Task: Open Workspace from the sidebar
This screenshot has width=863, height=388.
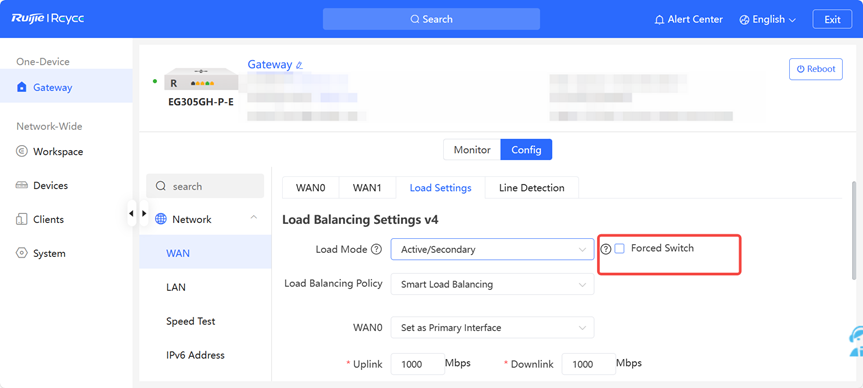Action: pos(58,151)
